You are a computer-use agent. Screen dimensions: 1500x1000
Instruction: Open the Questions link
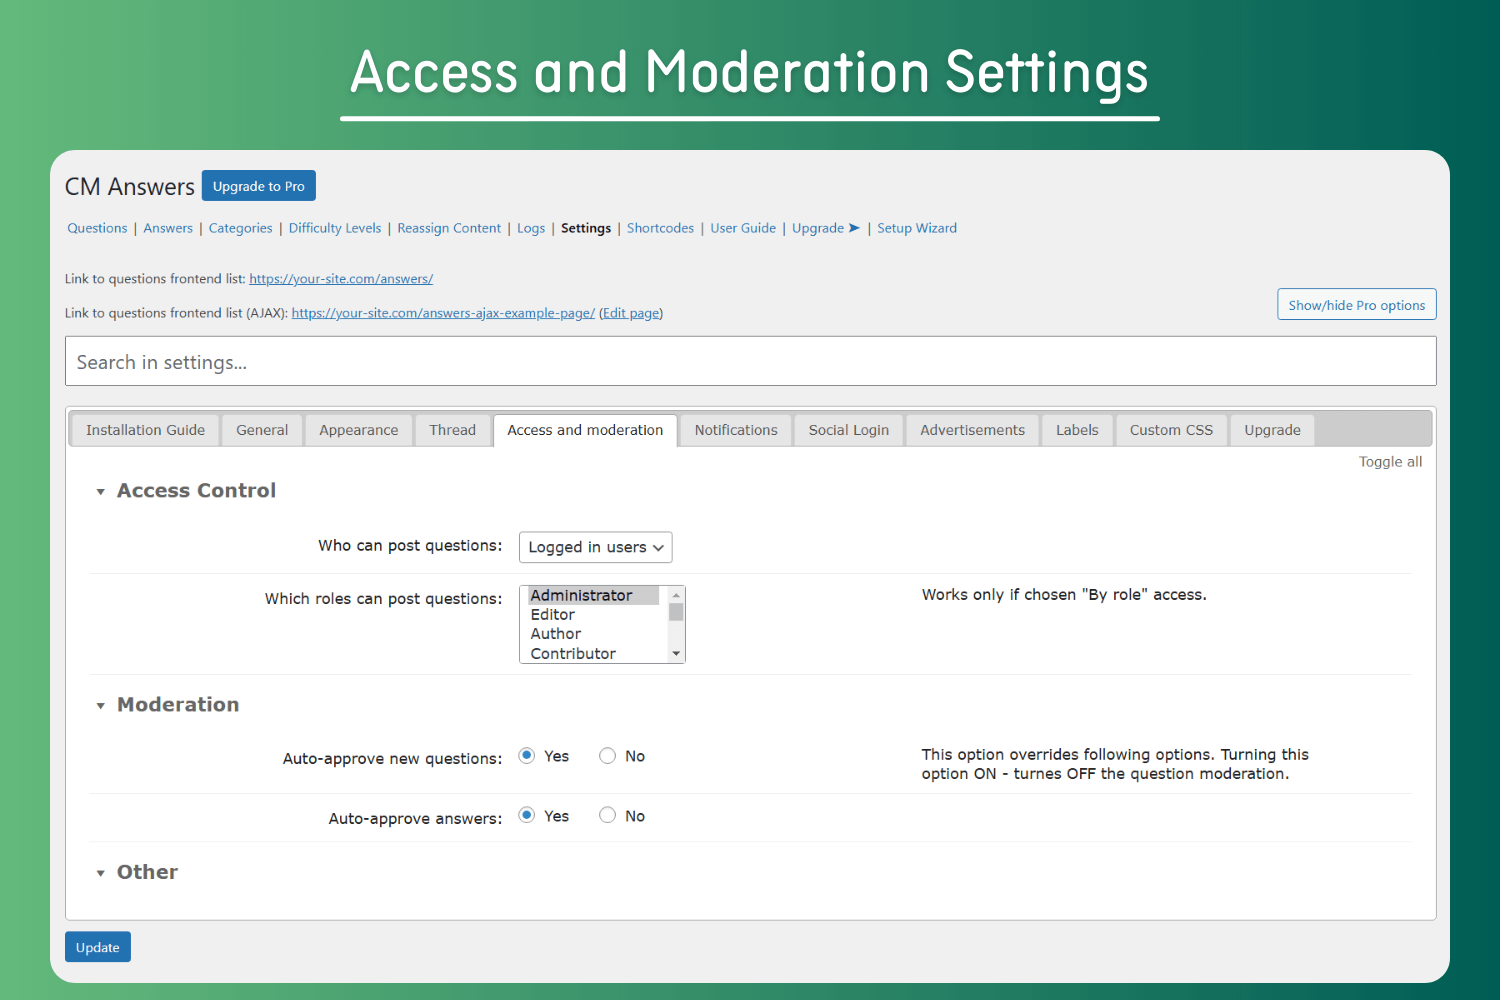pos(97,228)
